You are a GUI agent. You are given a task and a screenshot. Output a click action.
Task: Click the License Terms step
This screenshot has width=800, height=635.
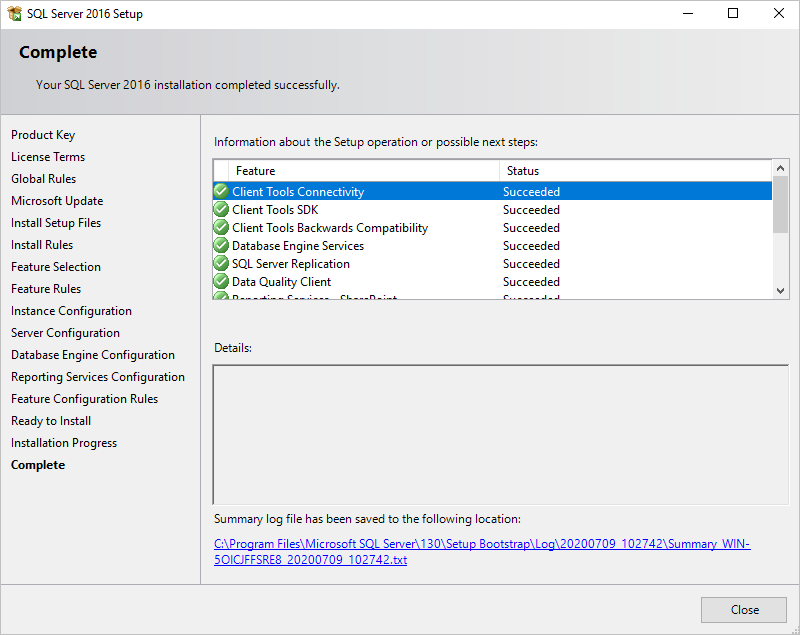(48, 157)
